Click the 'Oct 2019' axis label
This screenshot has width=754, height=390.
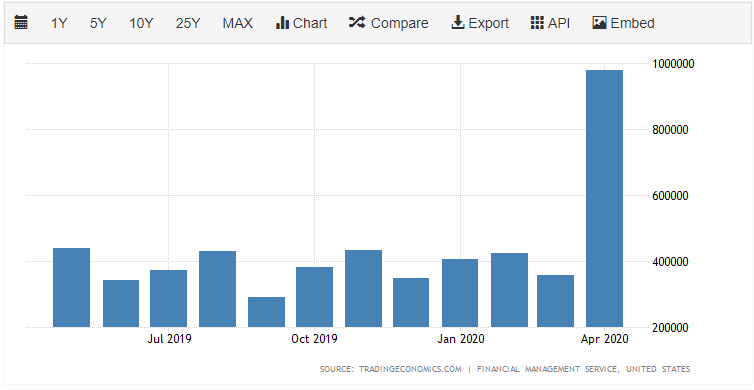tap(314, 339)
